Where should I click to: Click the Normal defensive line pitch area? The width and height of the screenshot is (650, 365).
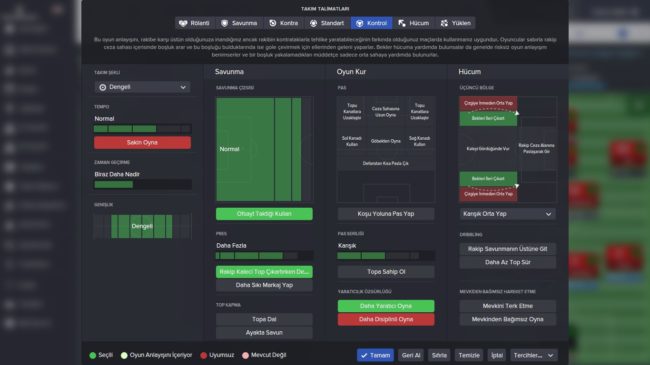tap(264, 149)
